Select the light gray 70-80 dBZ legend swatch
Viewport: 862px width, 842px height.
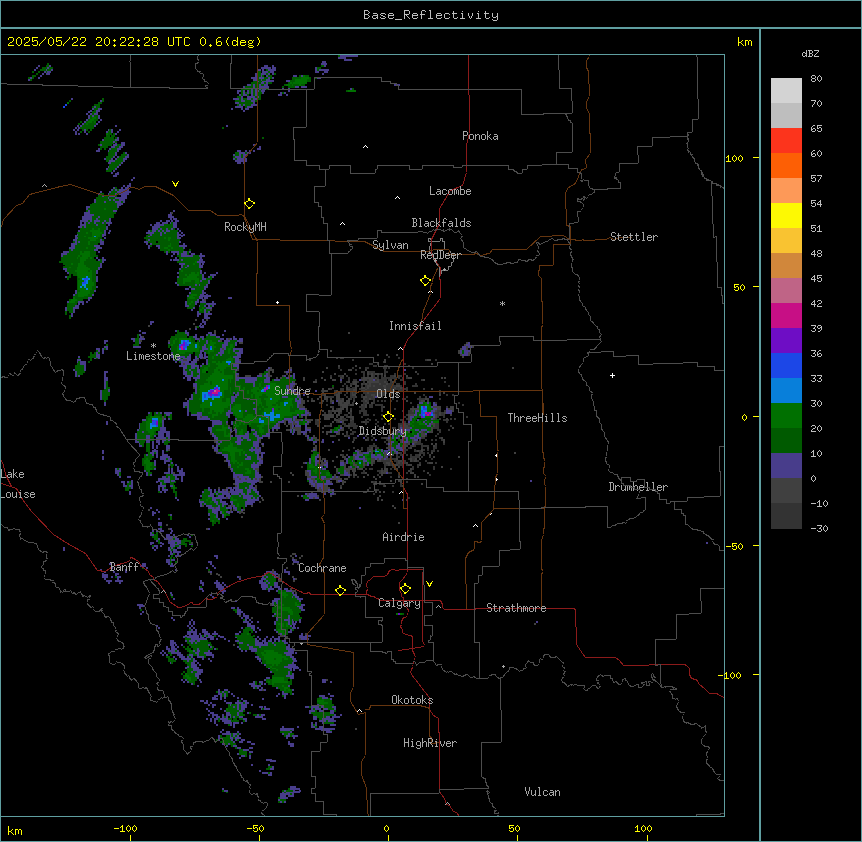[786, 91]
